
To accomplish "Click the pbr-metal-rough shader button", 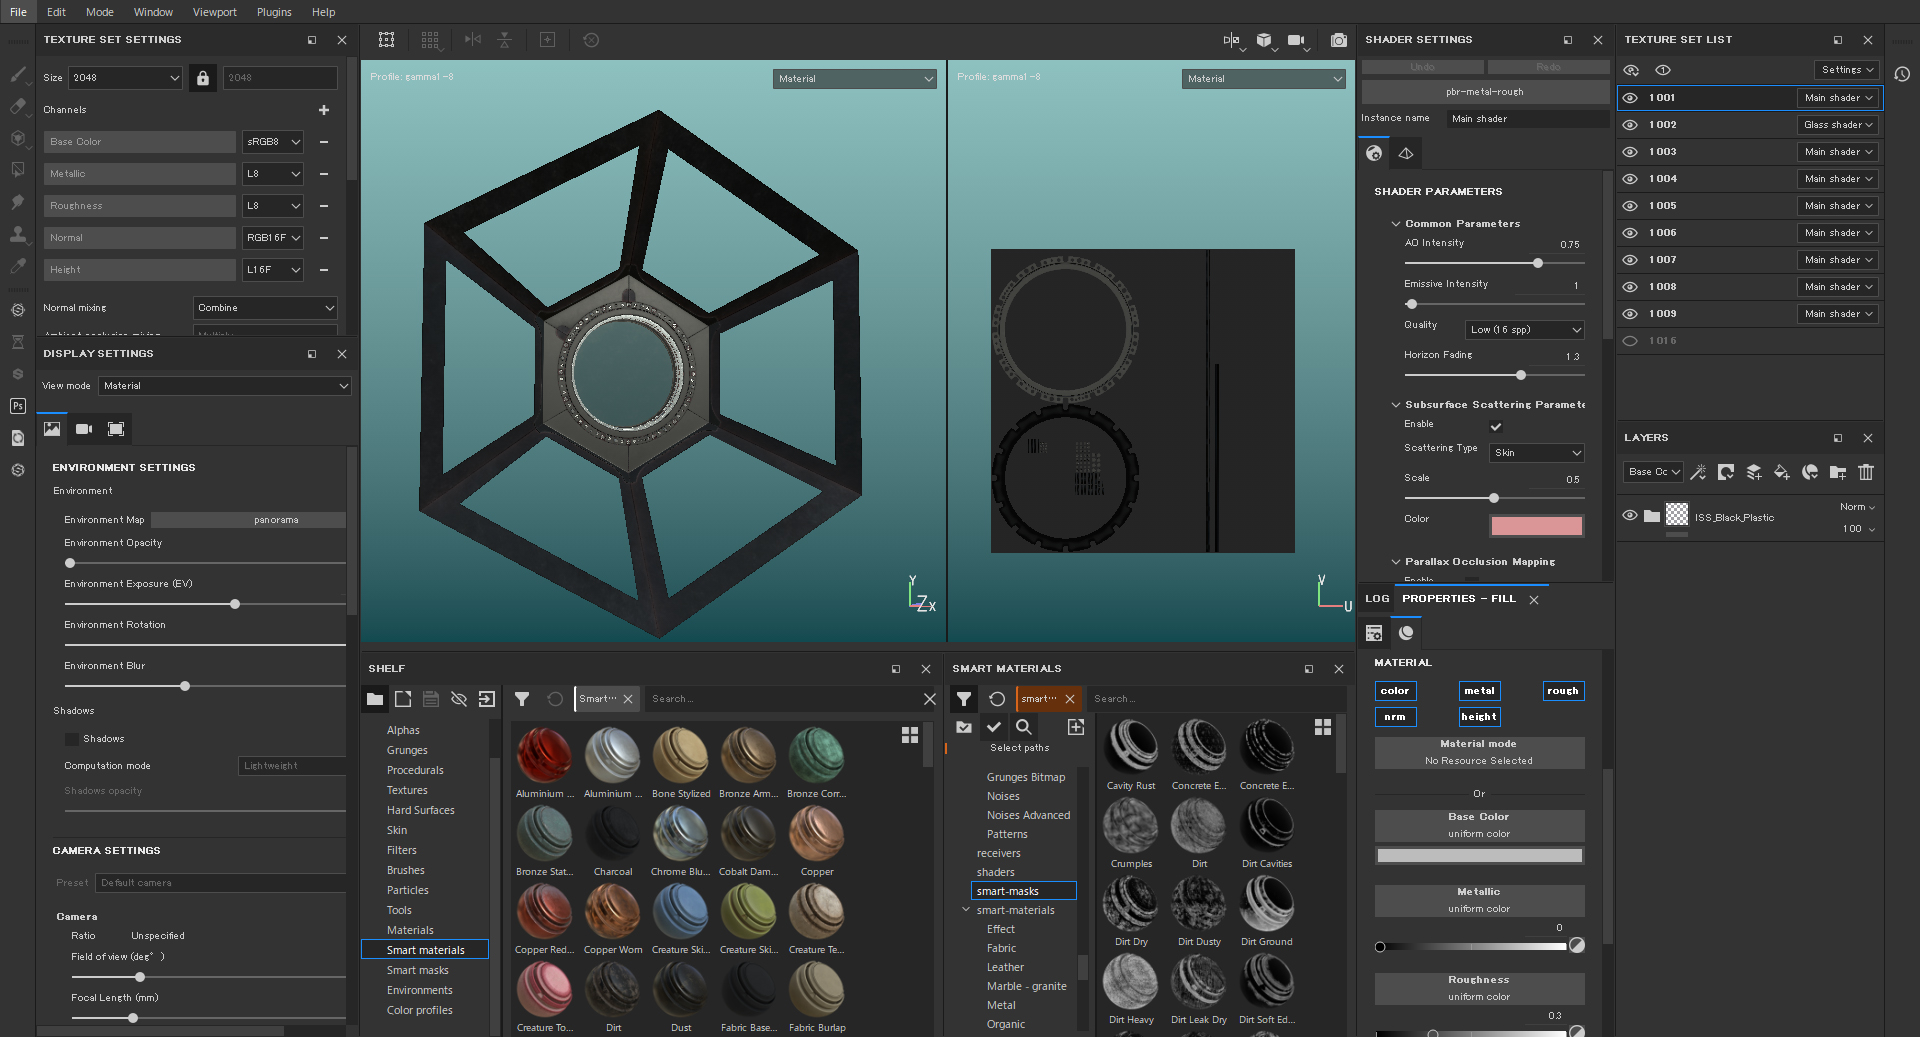I will [x=1485, y=92].
